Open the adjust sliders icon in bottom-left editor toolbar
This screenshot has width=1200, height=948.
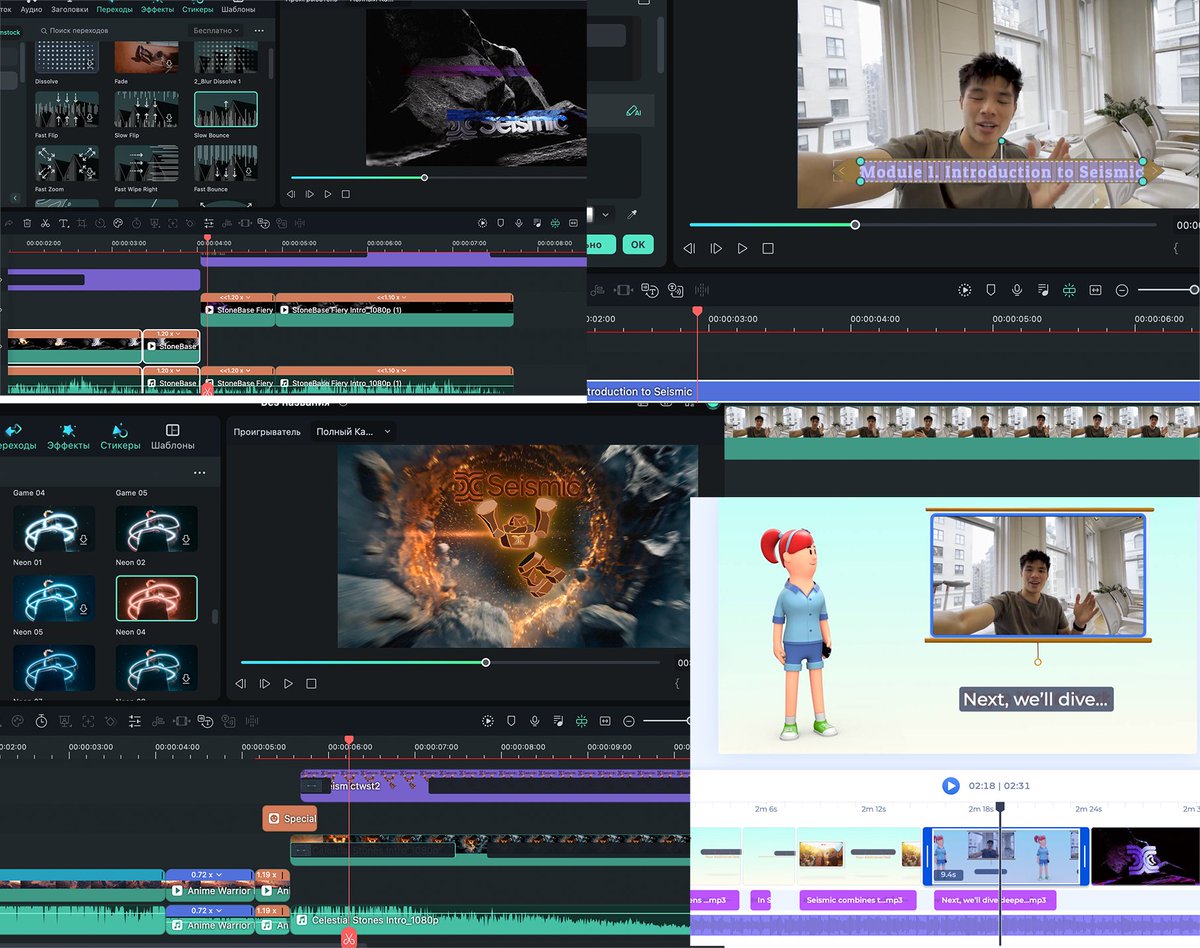(135, 721)
